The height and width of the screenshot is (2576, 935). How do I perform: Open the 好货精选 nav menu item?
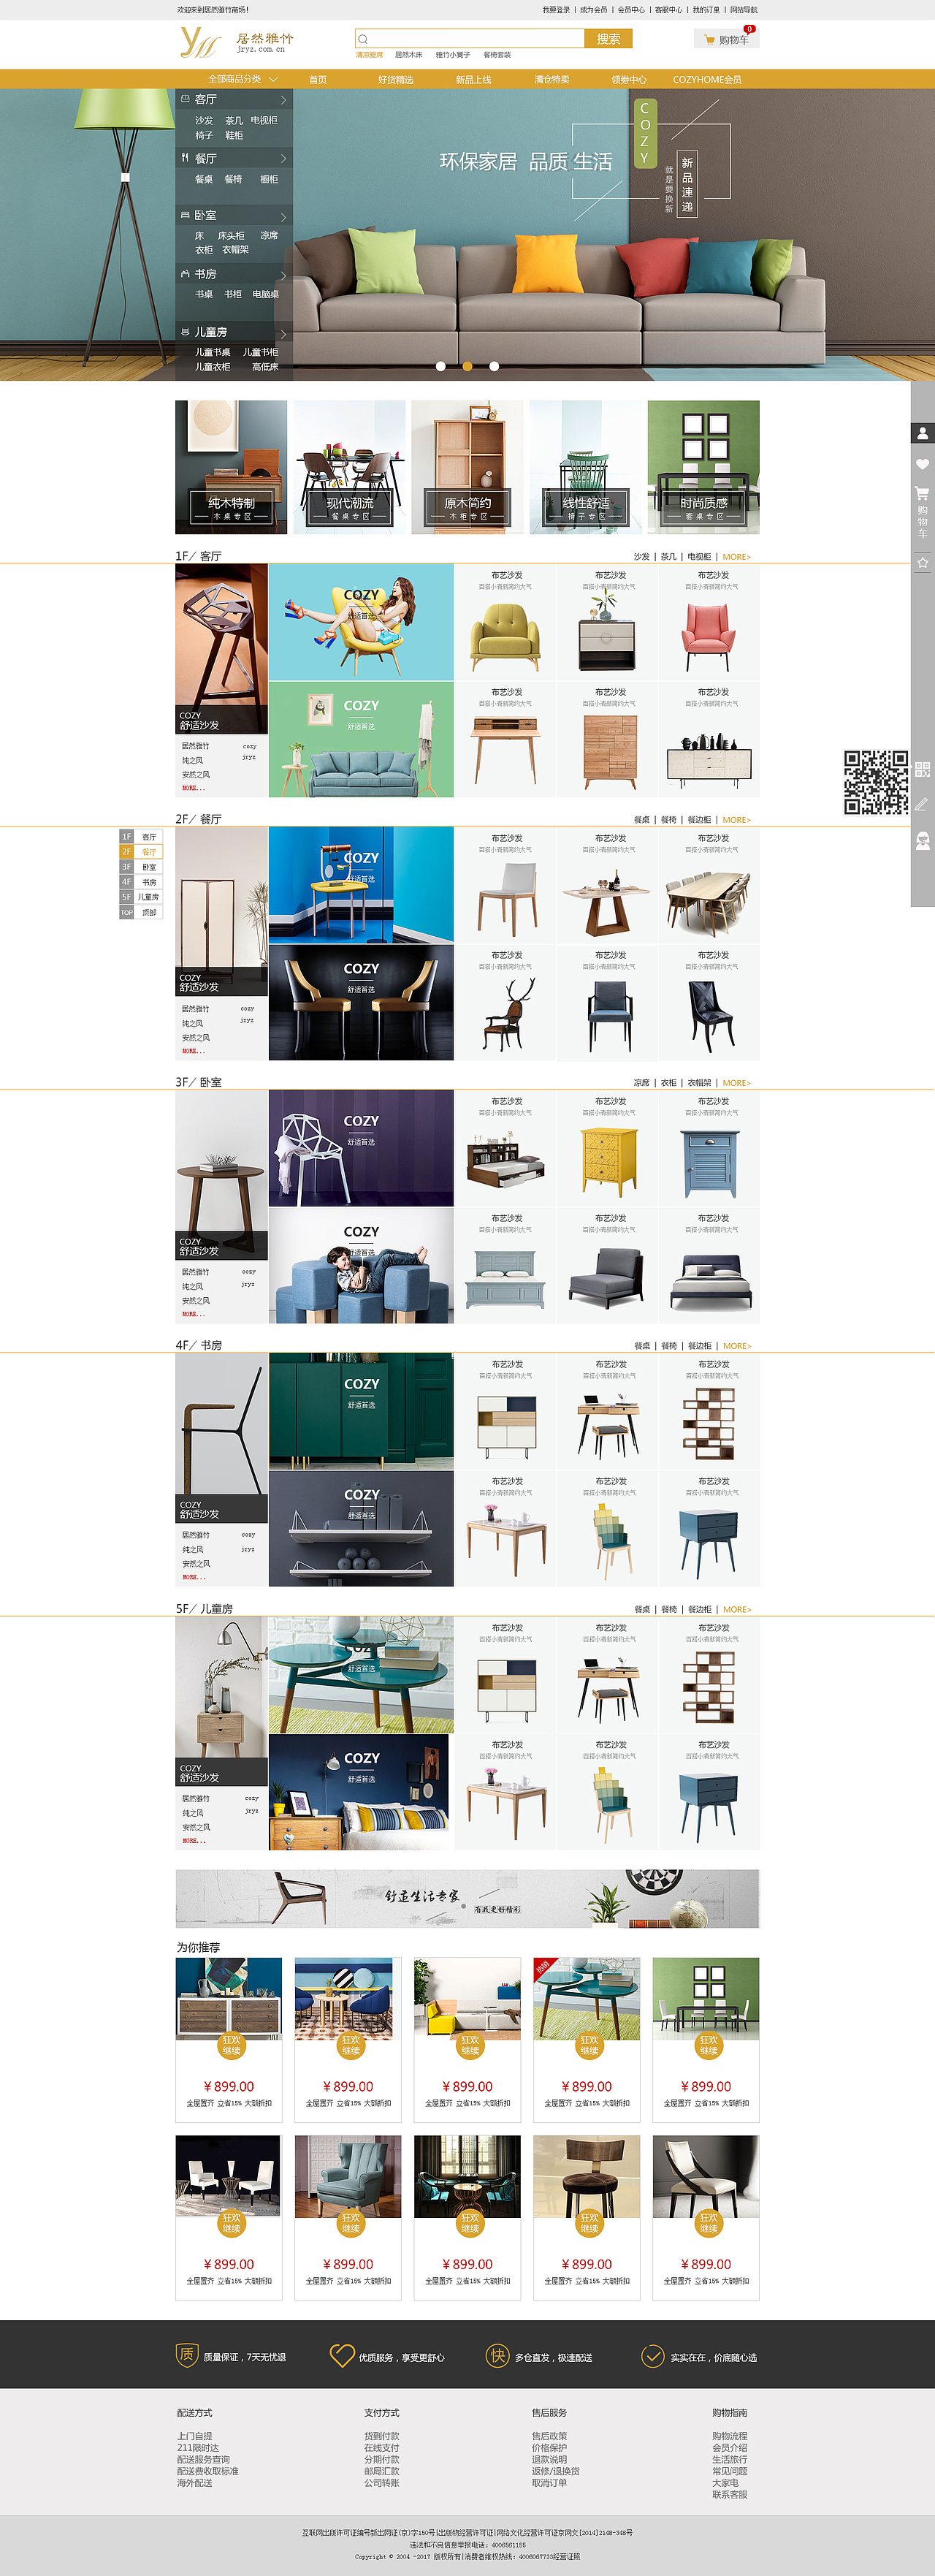[395, 79]
